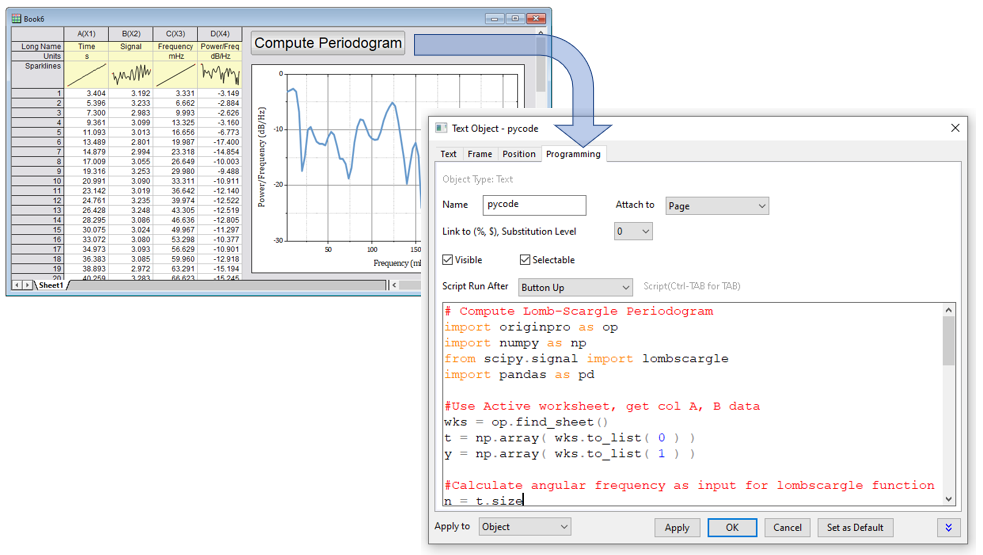Click the Text Object dialog title icon

coord(441,128)
